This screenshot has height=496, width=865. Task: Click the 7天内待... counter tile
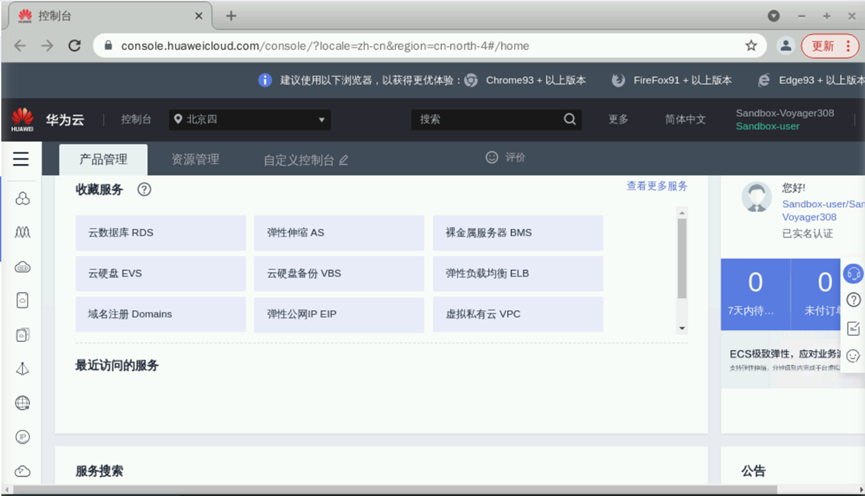coord(755,295)
